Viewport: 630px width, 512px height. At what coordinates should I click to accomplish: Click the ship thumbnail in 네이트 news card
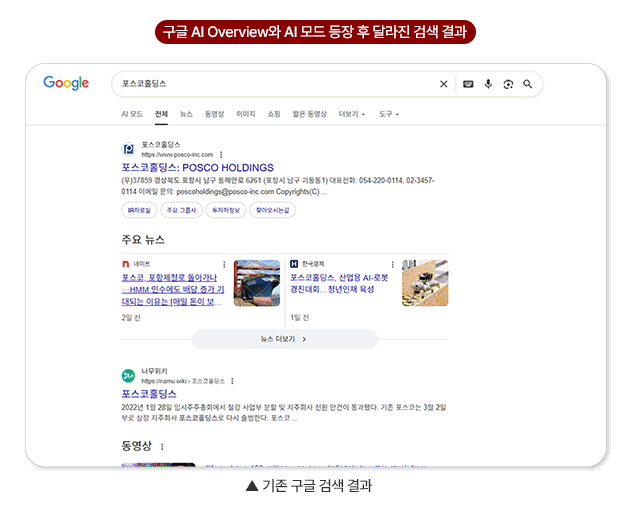click(257, 283)
